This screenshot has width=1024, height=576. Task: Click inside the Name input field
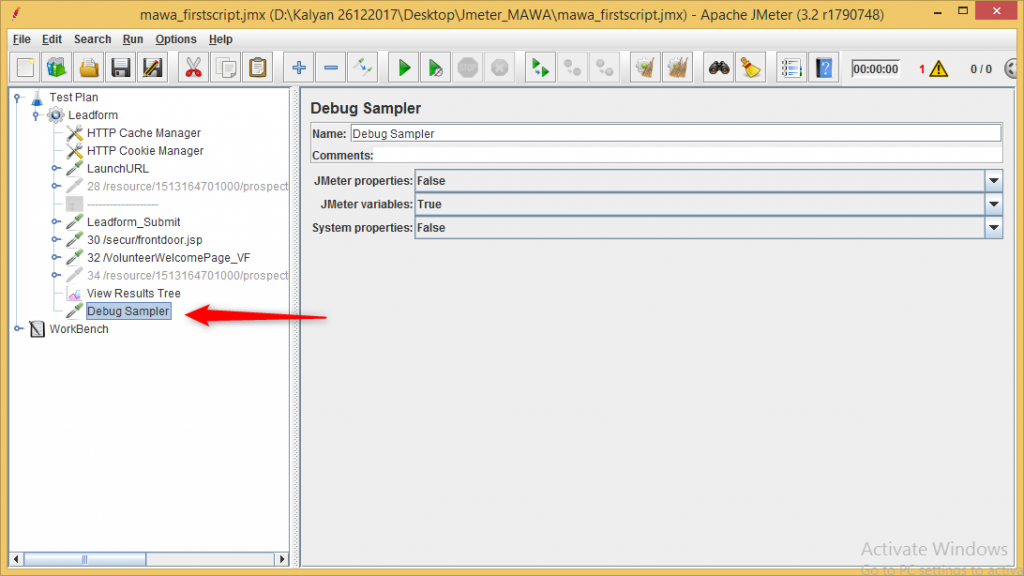pyautogui.click(x=600, y=133)
